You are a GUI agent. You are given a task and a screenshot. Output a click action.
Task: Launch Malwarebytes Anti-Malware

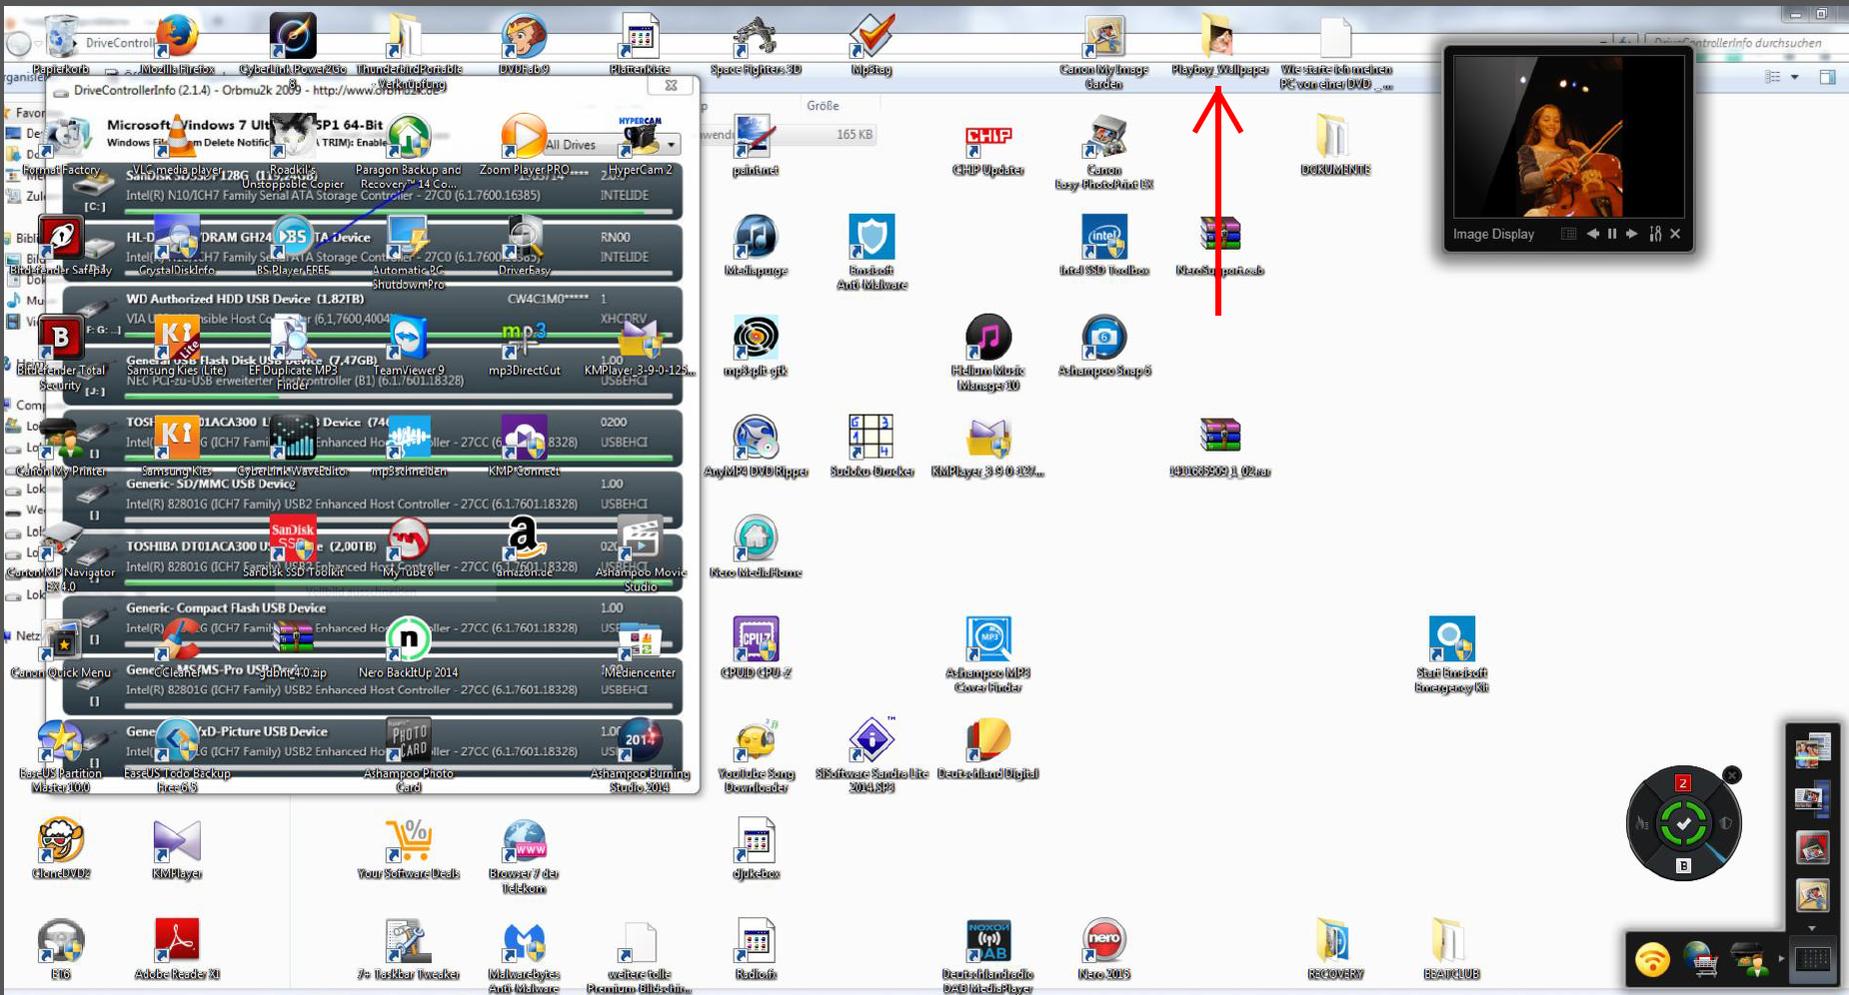click(x=524, y=957)
